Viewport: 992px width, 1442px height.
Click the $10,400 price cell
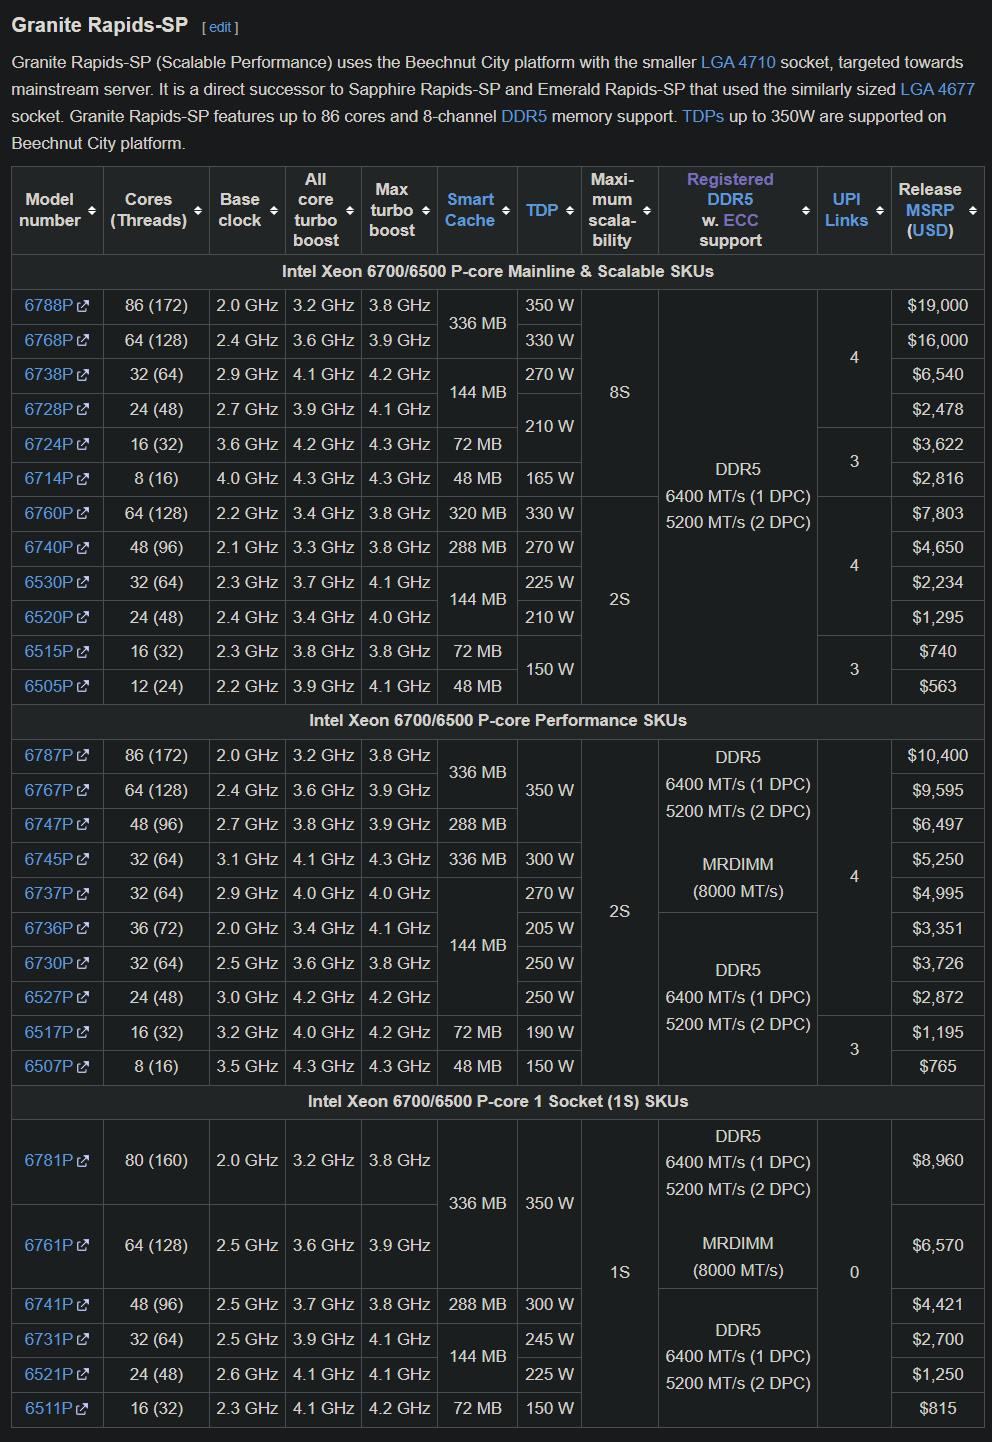point(938,755)
